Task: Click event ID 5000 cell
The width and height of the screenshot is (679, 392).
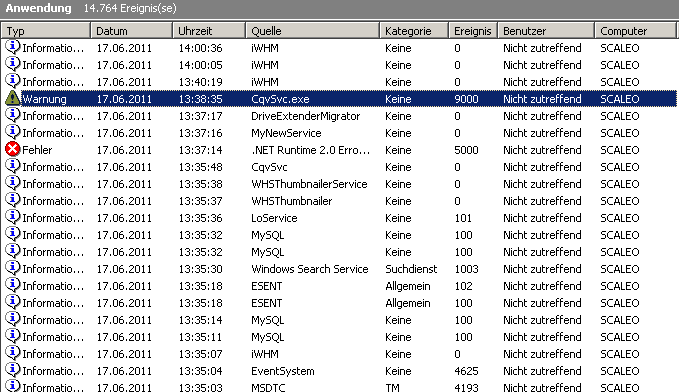Action: 466,150
